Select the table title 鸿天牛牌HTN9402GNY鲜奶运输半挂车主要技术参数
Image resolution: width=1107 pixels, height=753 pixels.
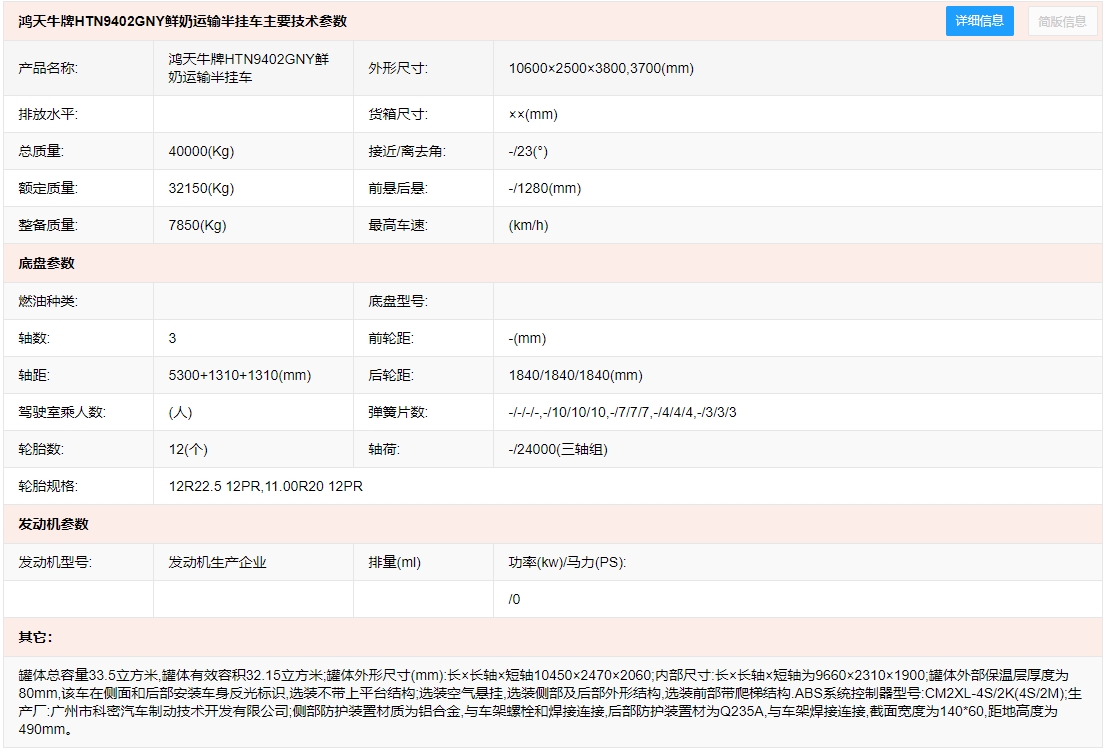182,21
